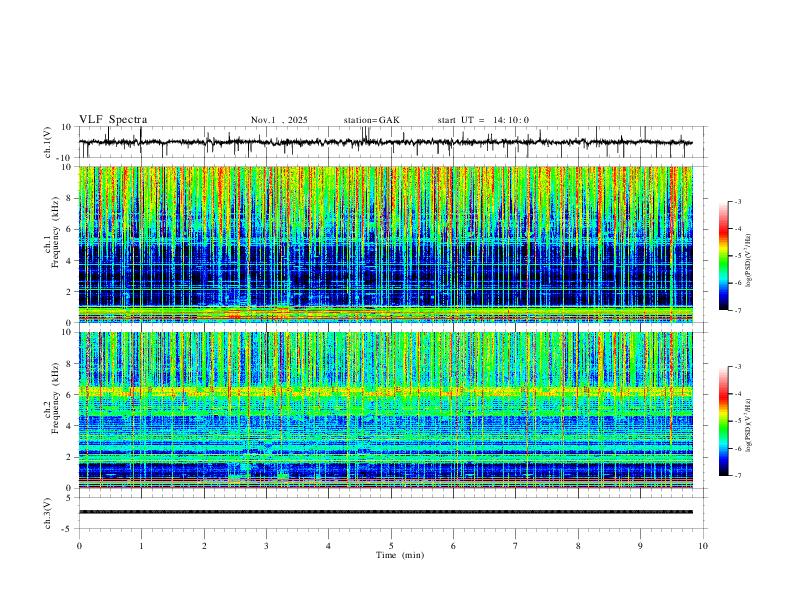Viewport: 792px width, 612px height.
Task: Click the '6' tick on time axis
Action: click(453, 546)
